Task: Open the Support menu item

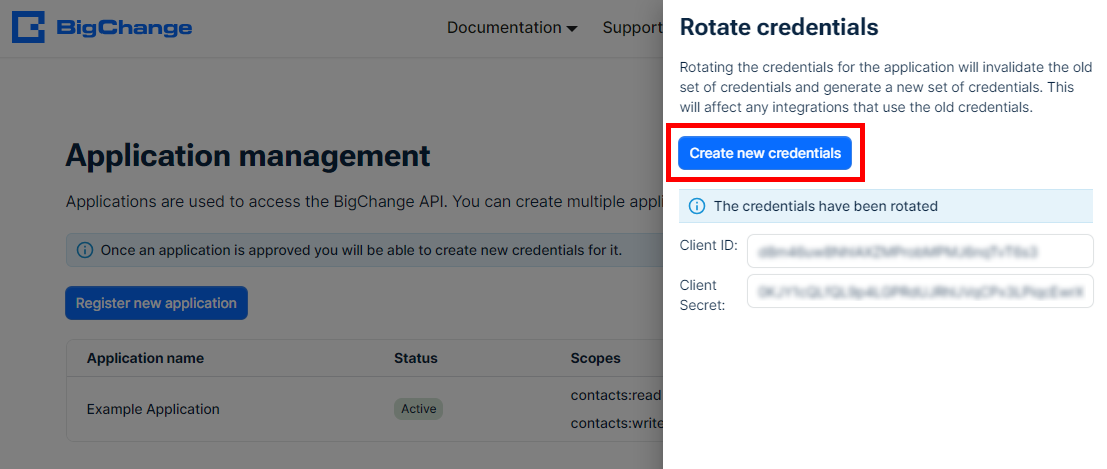Action: pyautogui.click(x=632, y=28)
